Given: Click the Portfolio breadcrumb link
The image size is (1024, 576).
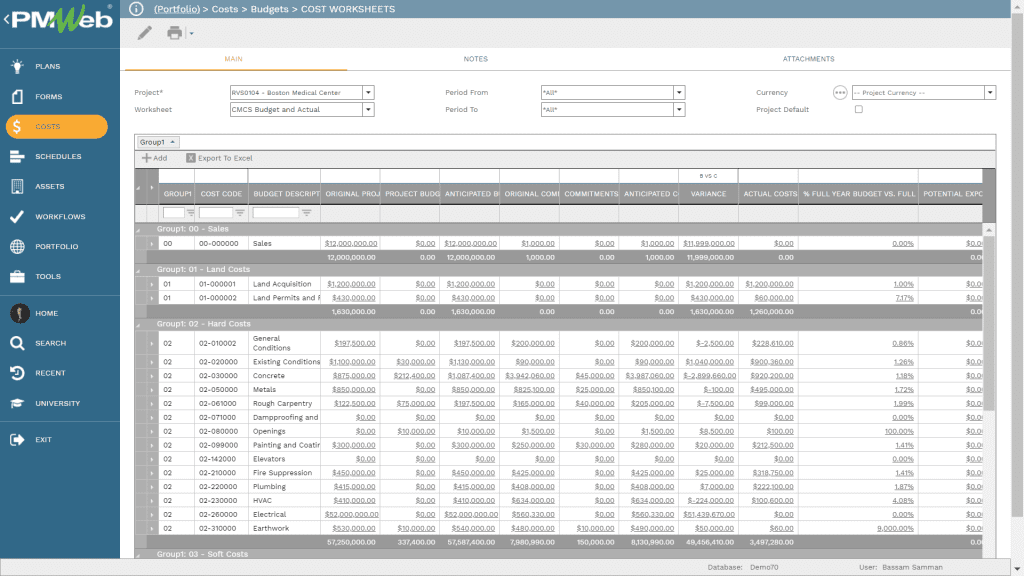Looking at the screenshot, I should click(x=177, y=9).
